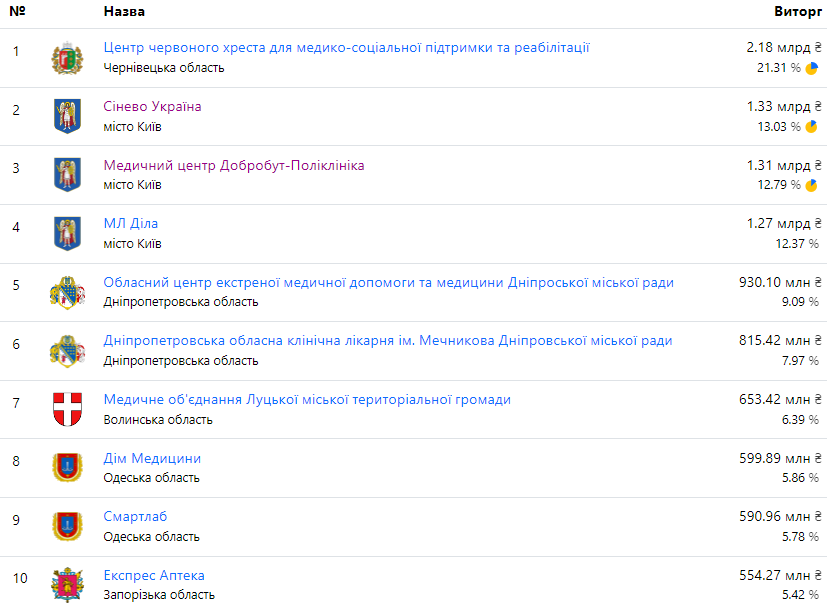
Task: Click the Zaporizhzhia crest beside Експрес Аптека
Action: pyautogui.click(x=67, y=584)
